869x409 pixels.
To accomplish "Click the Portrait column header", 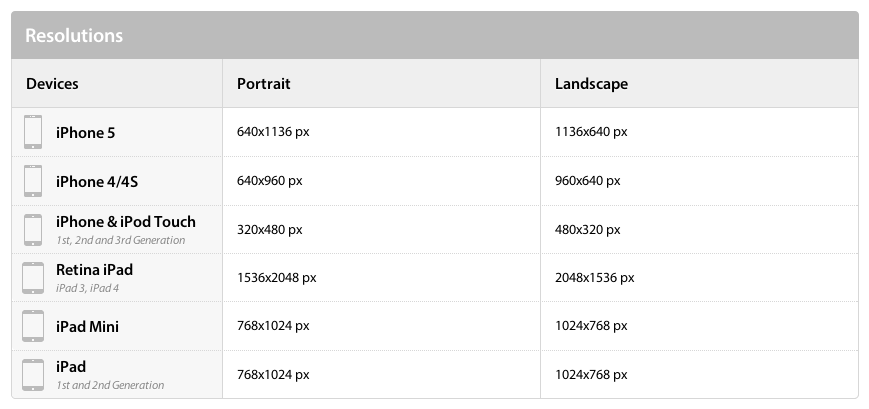I will point(263,84).
